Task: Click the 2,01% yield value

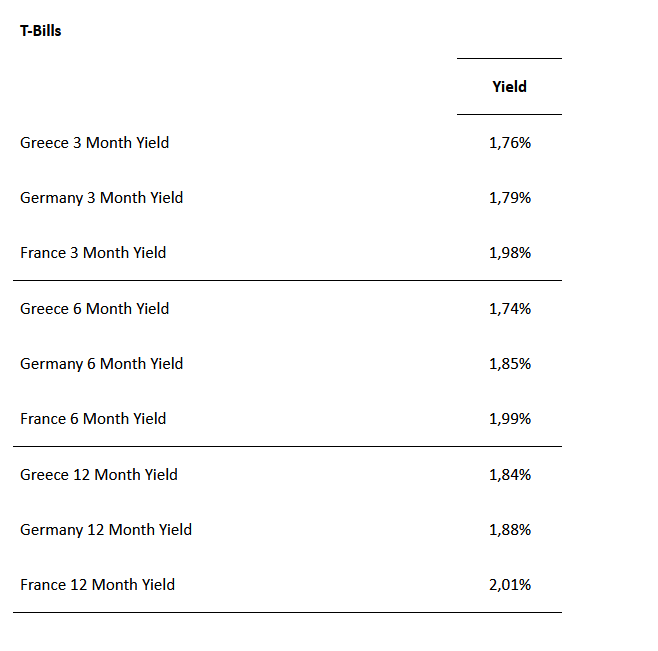Action: [x=509, y=585]
